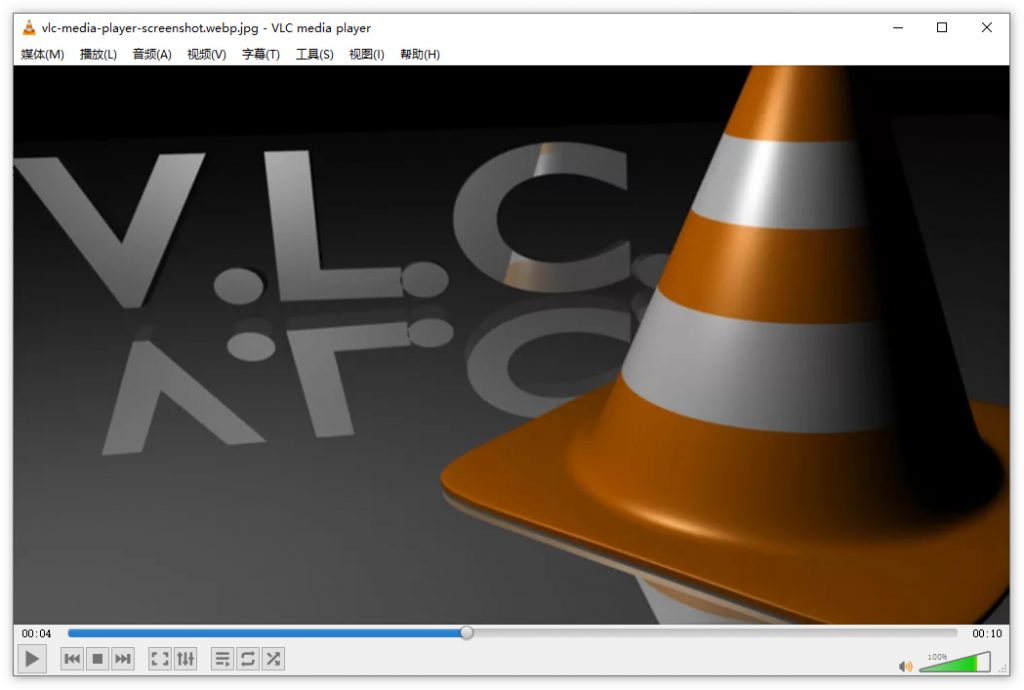The width and height of the screenshot is (1024, 690).
Task: Skip to next media track
Action: (123, 659)
